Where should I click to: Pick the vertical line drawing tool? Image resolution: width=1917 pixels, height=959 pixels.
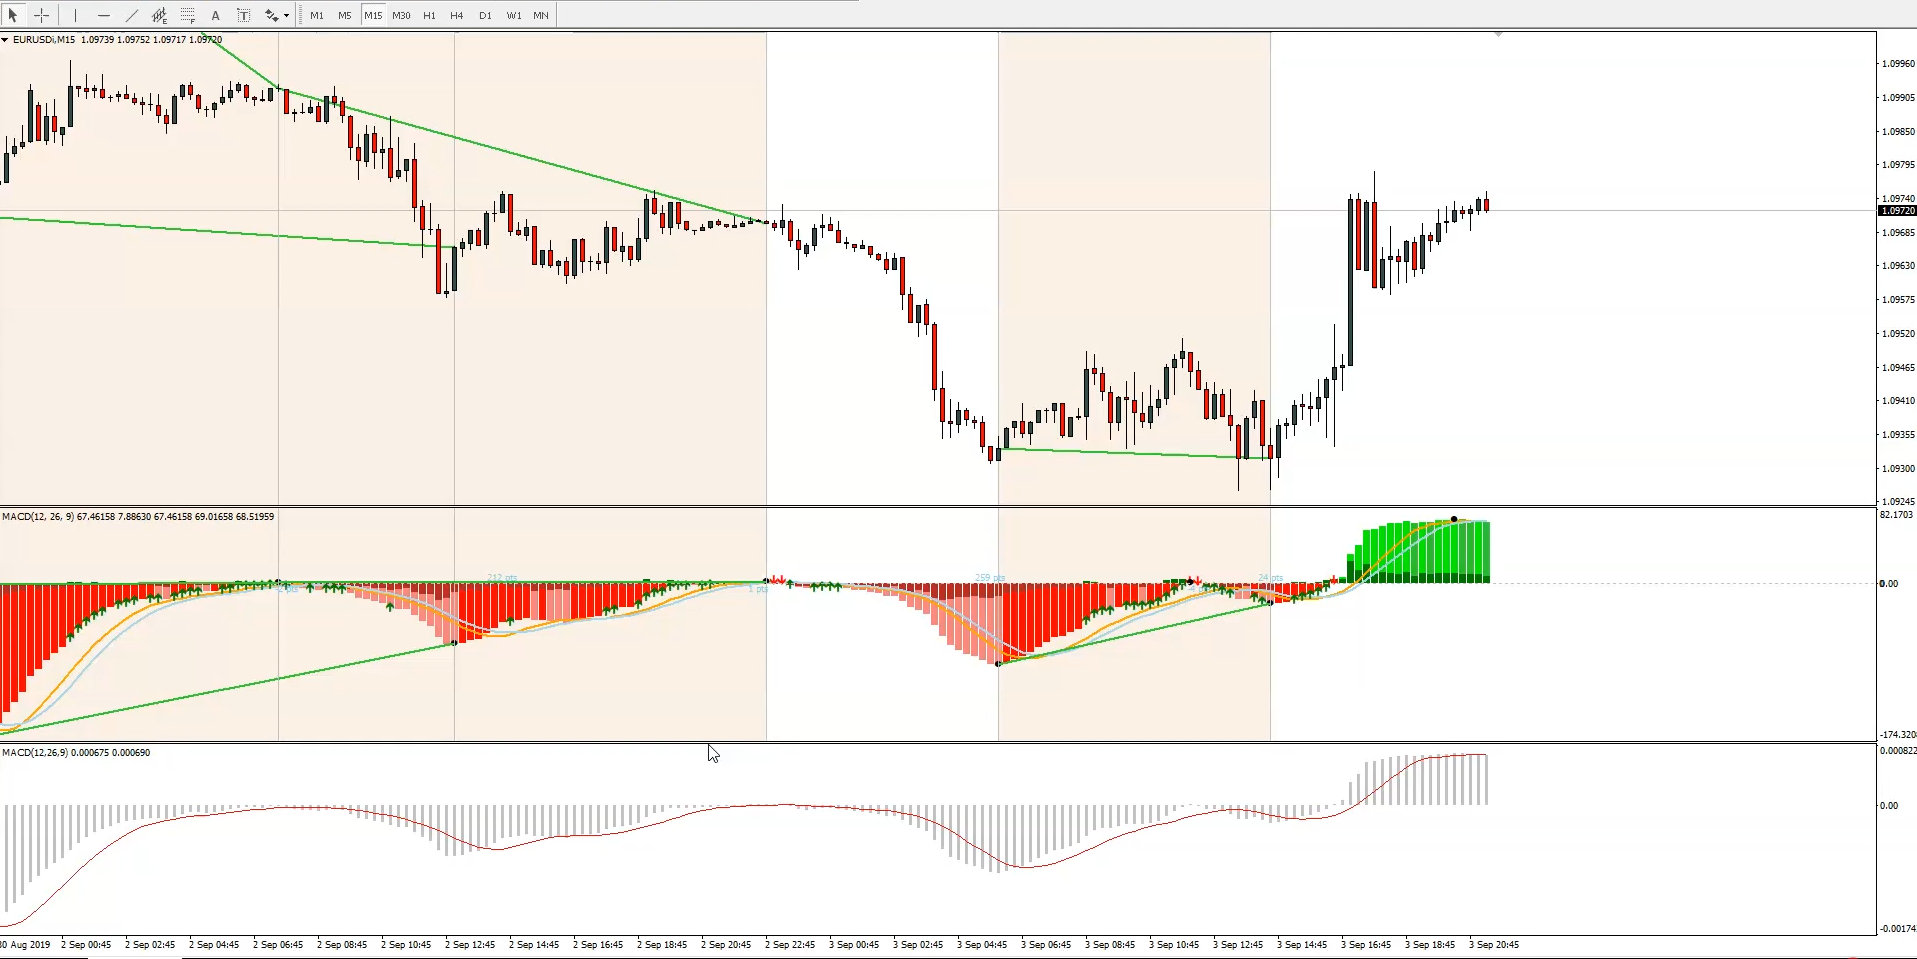[x=75, y=15]
